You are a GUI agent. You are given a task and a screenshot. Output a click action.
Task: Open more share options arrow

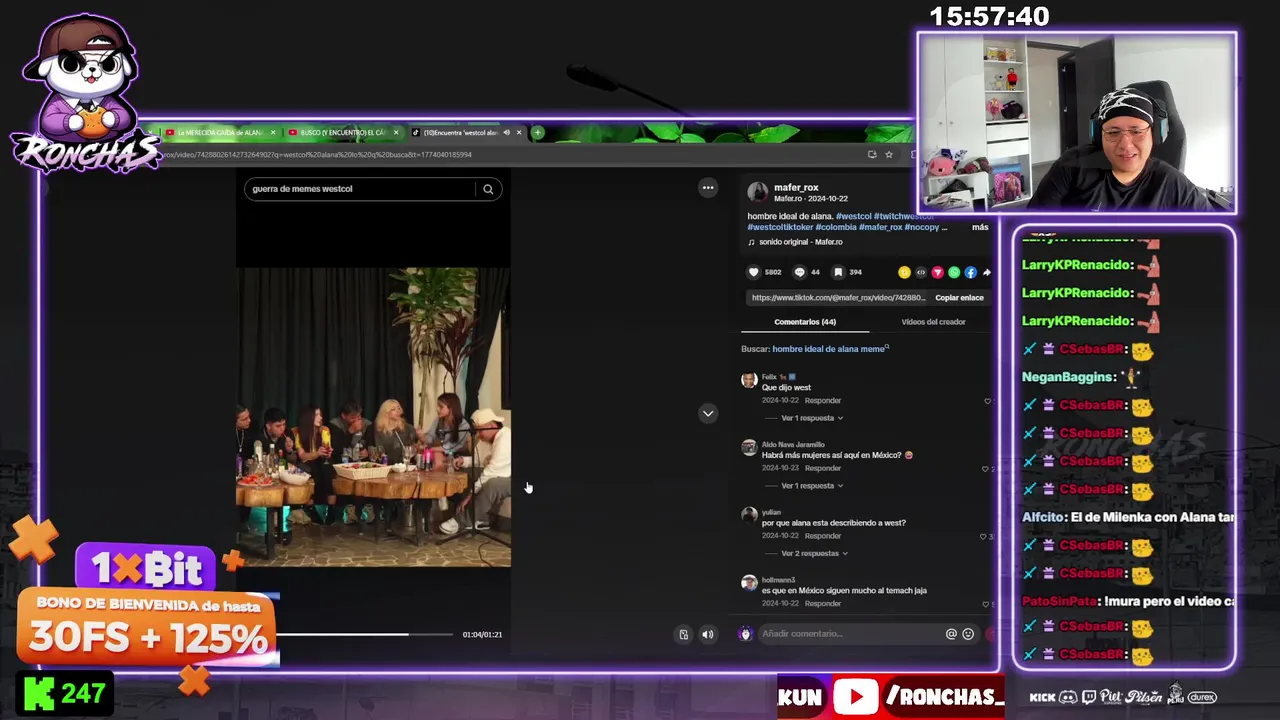point(986,272)
